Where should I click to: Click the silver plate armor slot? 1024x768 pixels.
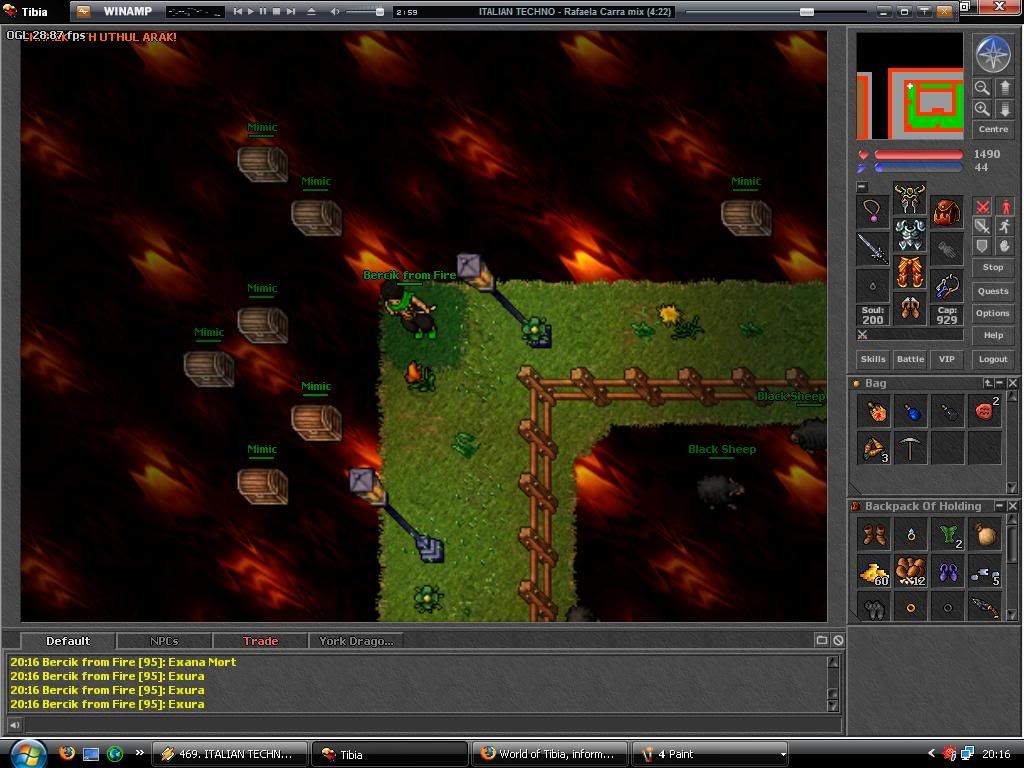tap(910, 236)
